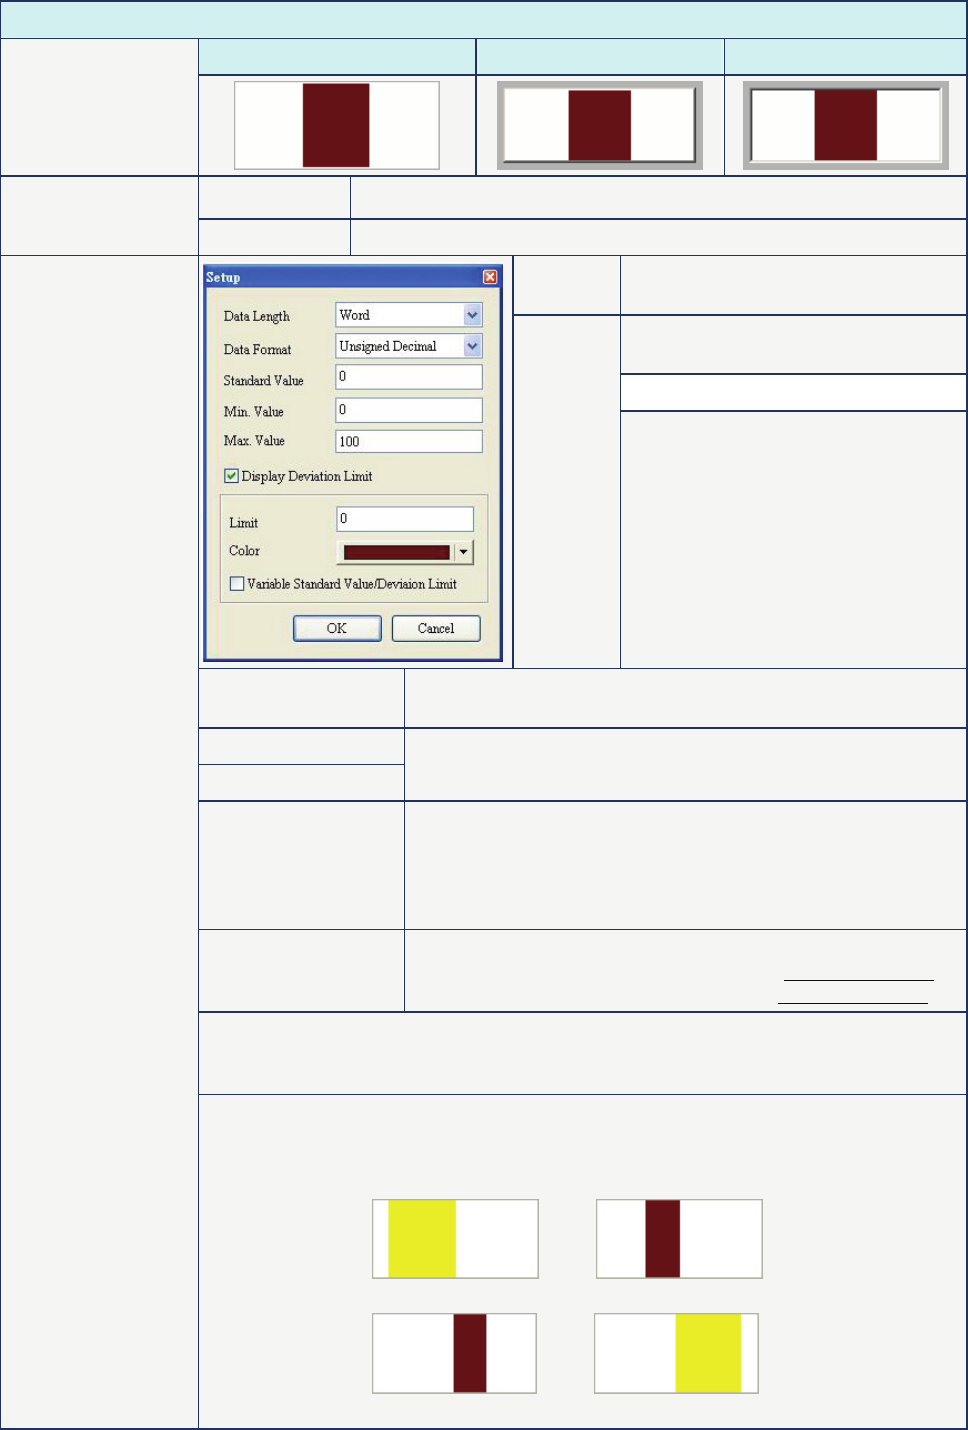Viewport: 968px width, 1430px height.
Task: Click the Cancel button
Action: [436, 628]
